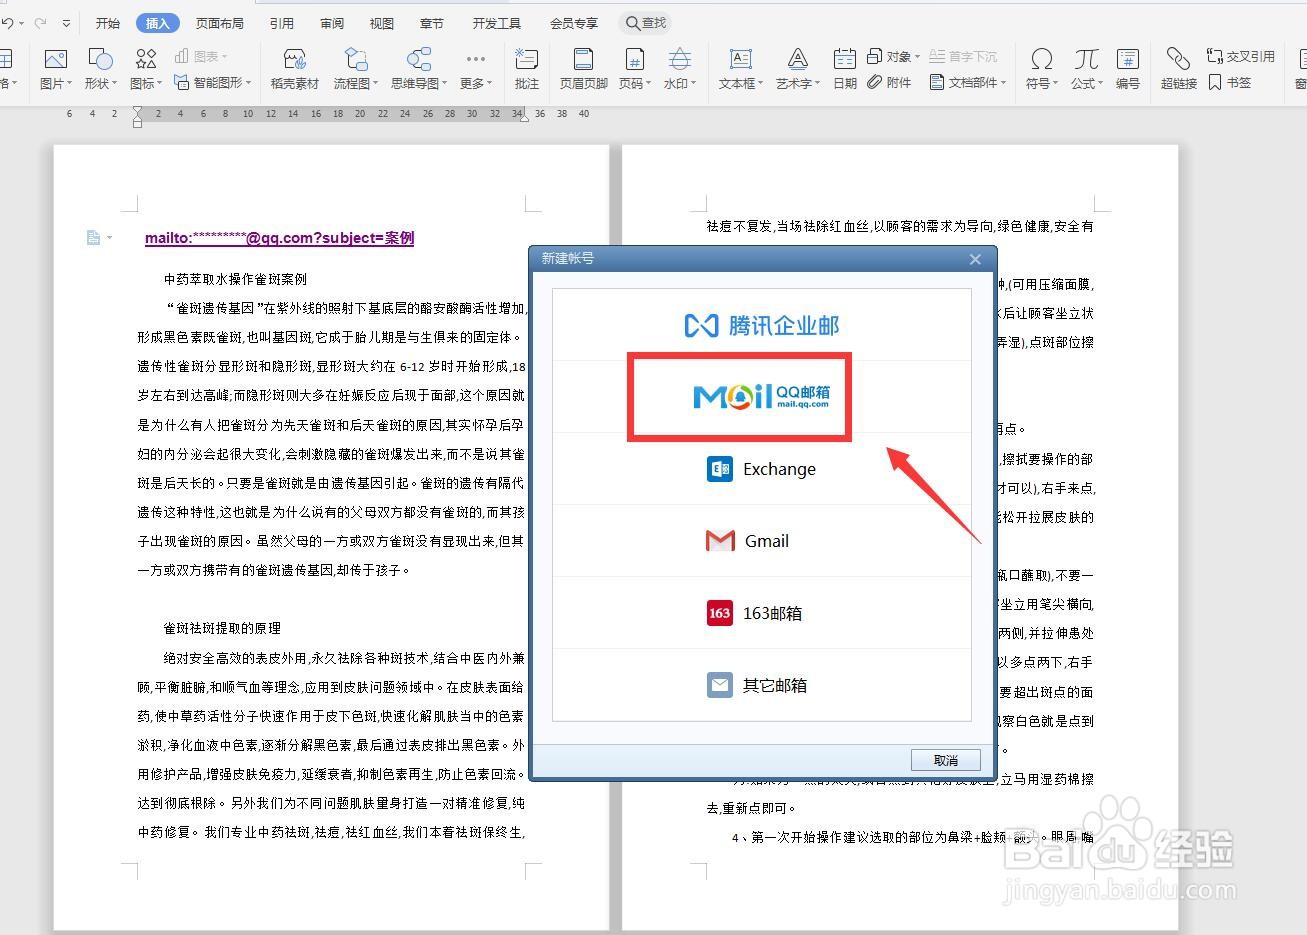This screenshot has width=1307, height=935.
Task: Insert a 智能图形 smart graphic
Action: pyautogui.click(x=212, y=83)
